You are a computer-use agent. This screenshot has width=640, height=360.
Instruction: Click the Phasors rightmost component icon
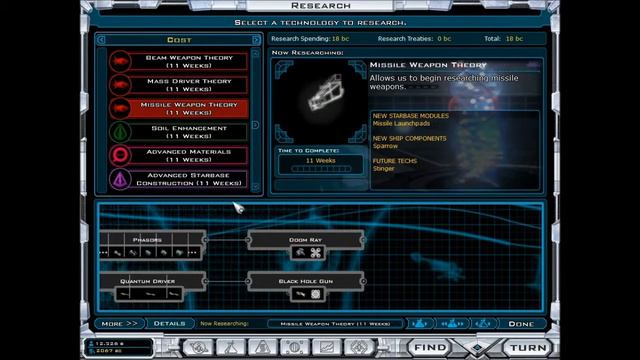click(179, 253)
